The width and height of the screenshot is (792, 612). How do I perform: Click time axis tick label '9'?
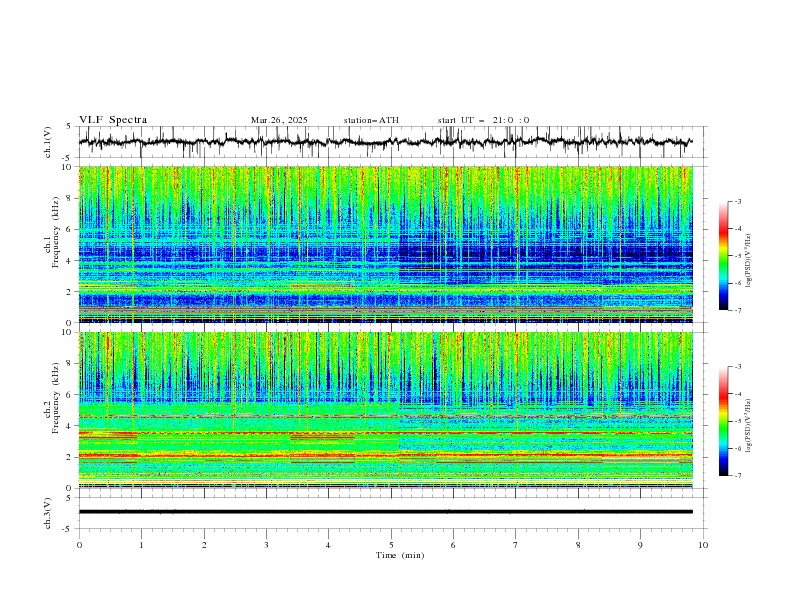coord(640,545)
